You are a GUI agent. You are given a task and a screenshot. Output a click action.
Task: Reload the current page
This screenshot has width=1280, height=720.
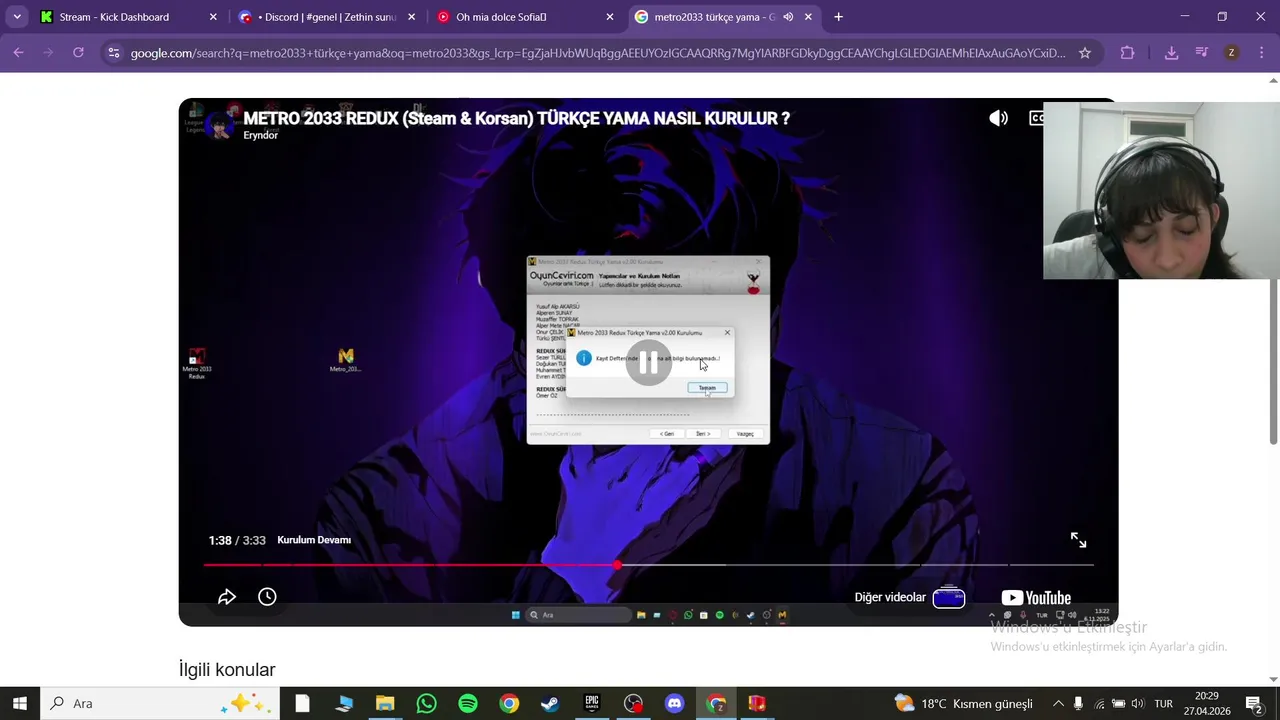(x=78, y=53)
